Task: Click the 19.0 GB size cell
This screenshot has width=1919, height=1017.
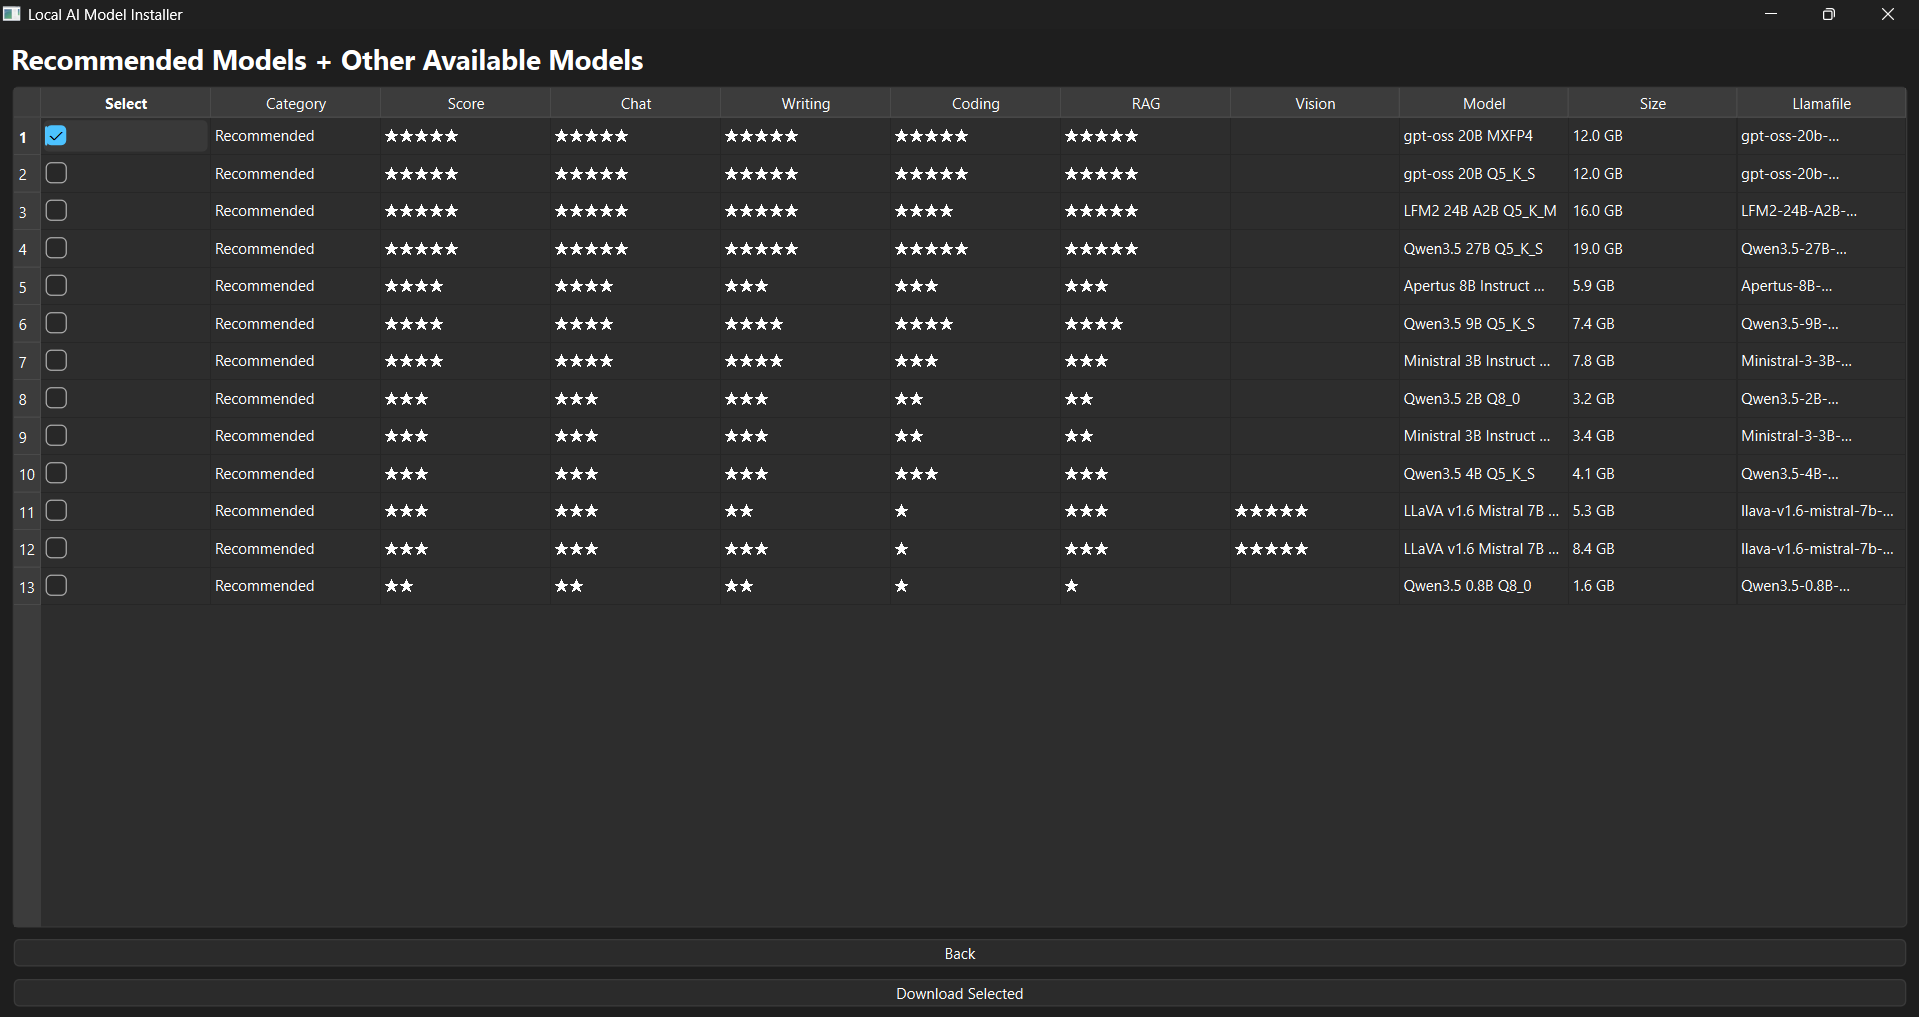Action: click(x=1653, y=249)
